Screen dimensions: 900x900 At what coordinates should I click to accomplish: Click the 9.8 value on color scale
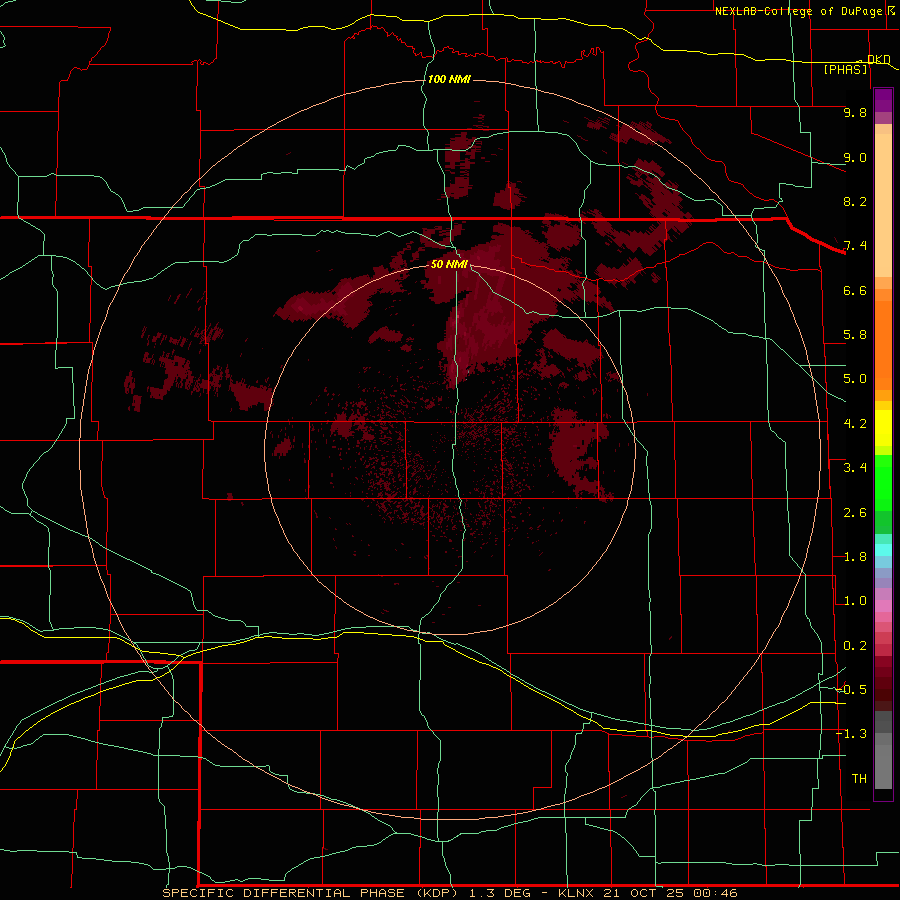pyautogui.click(x=855, y=112)
